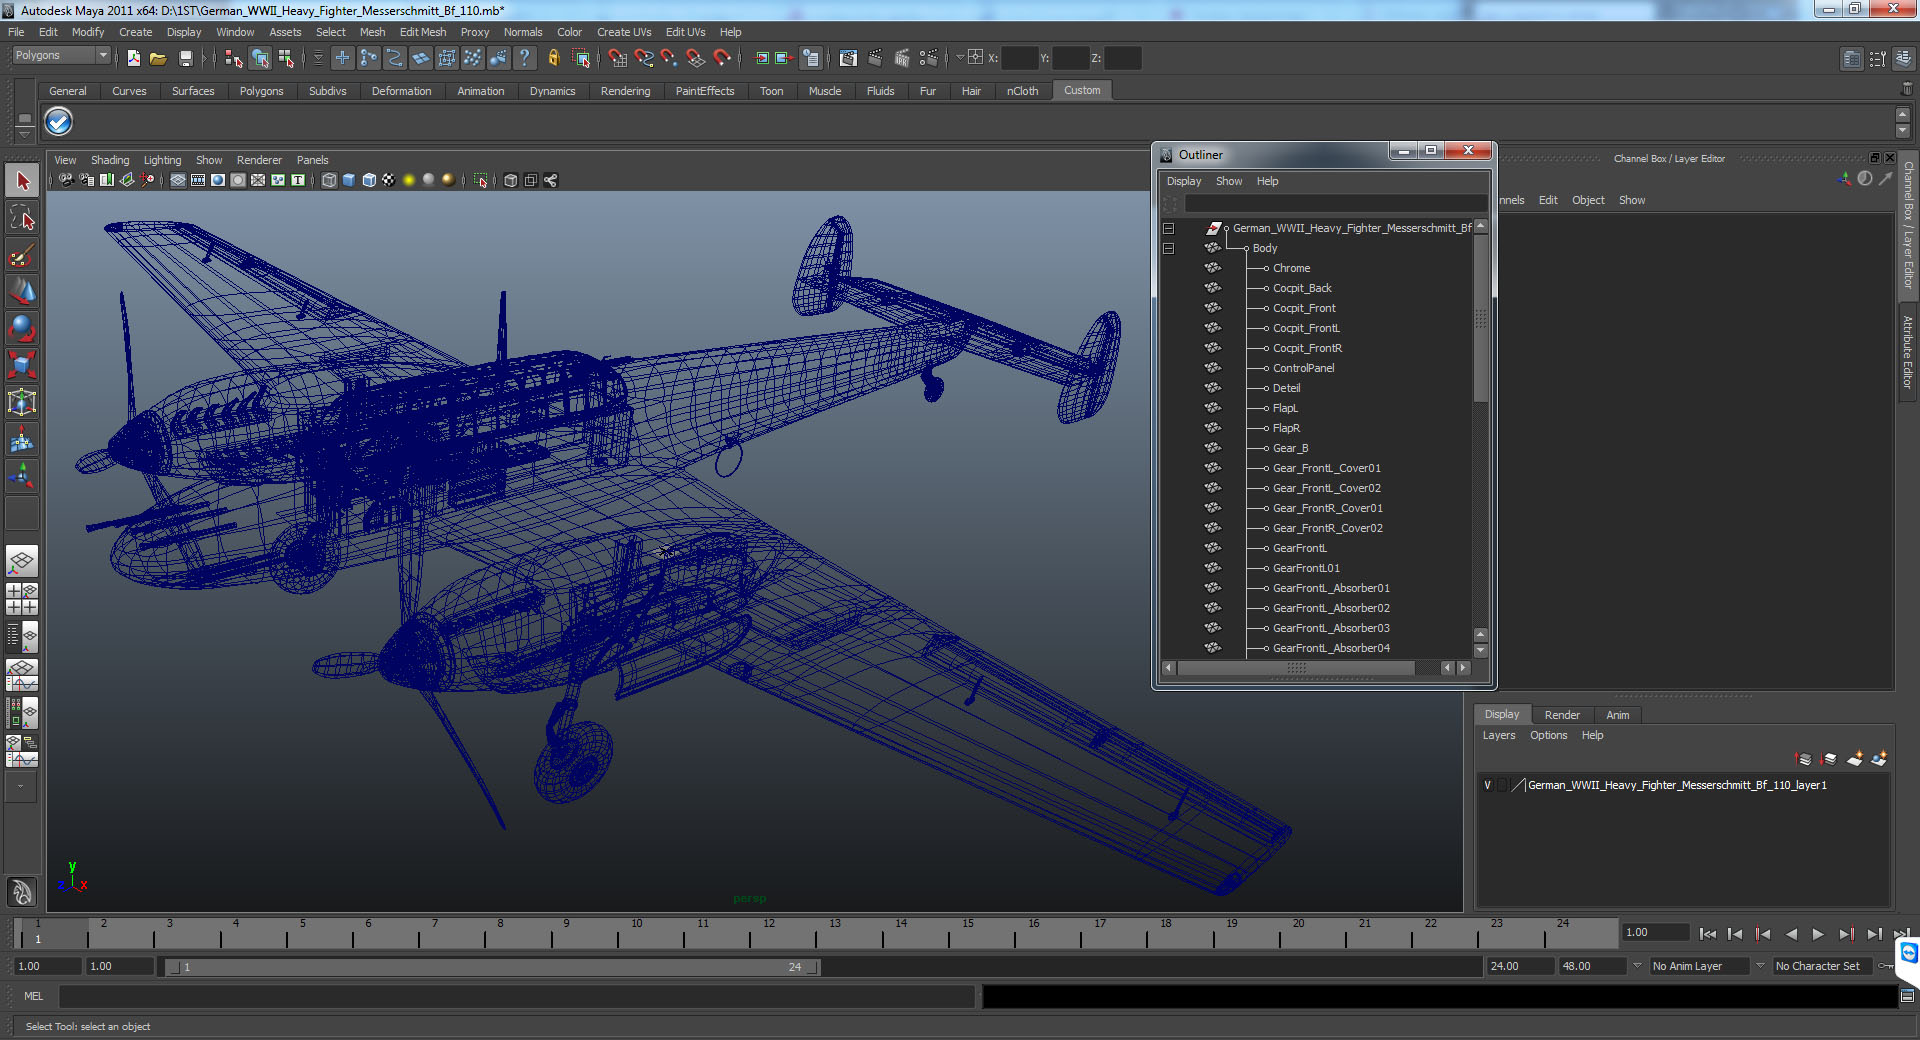Click the New Scene icon

133,58
